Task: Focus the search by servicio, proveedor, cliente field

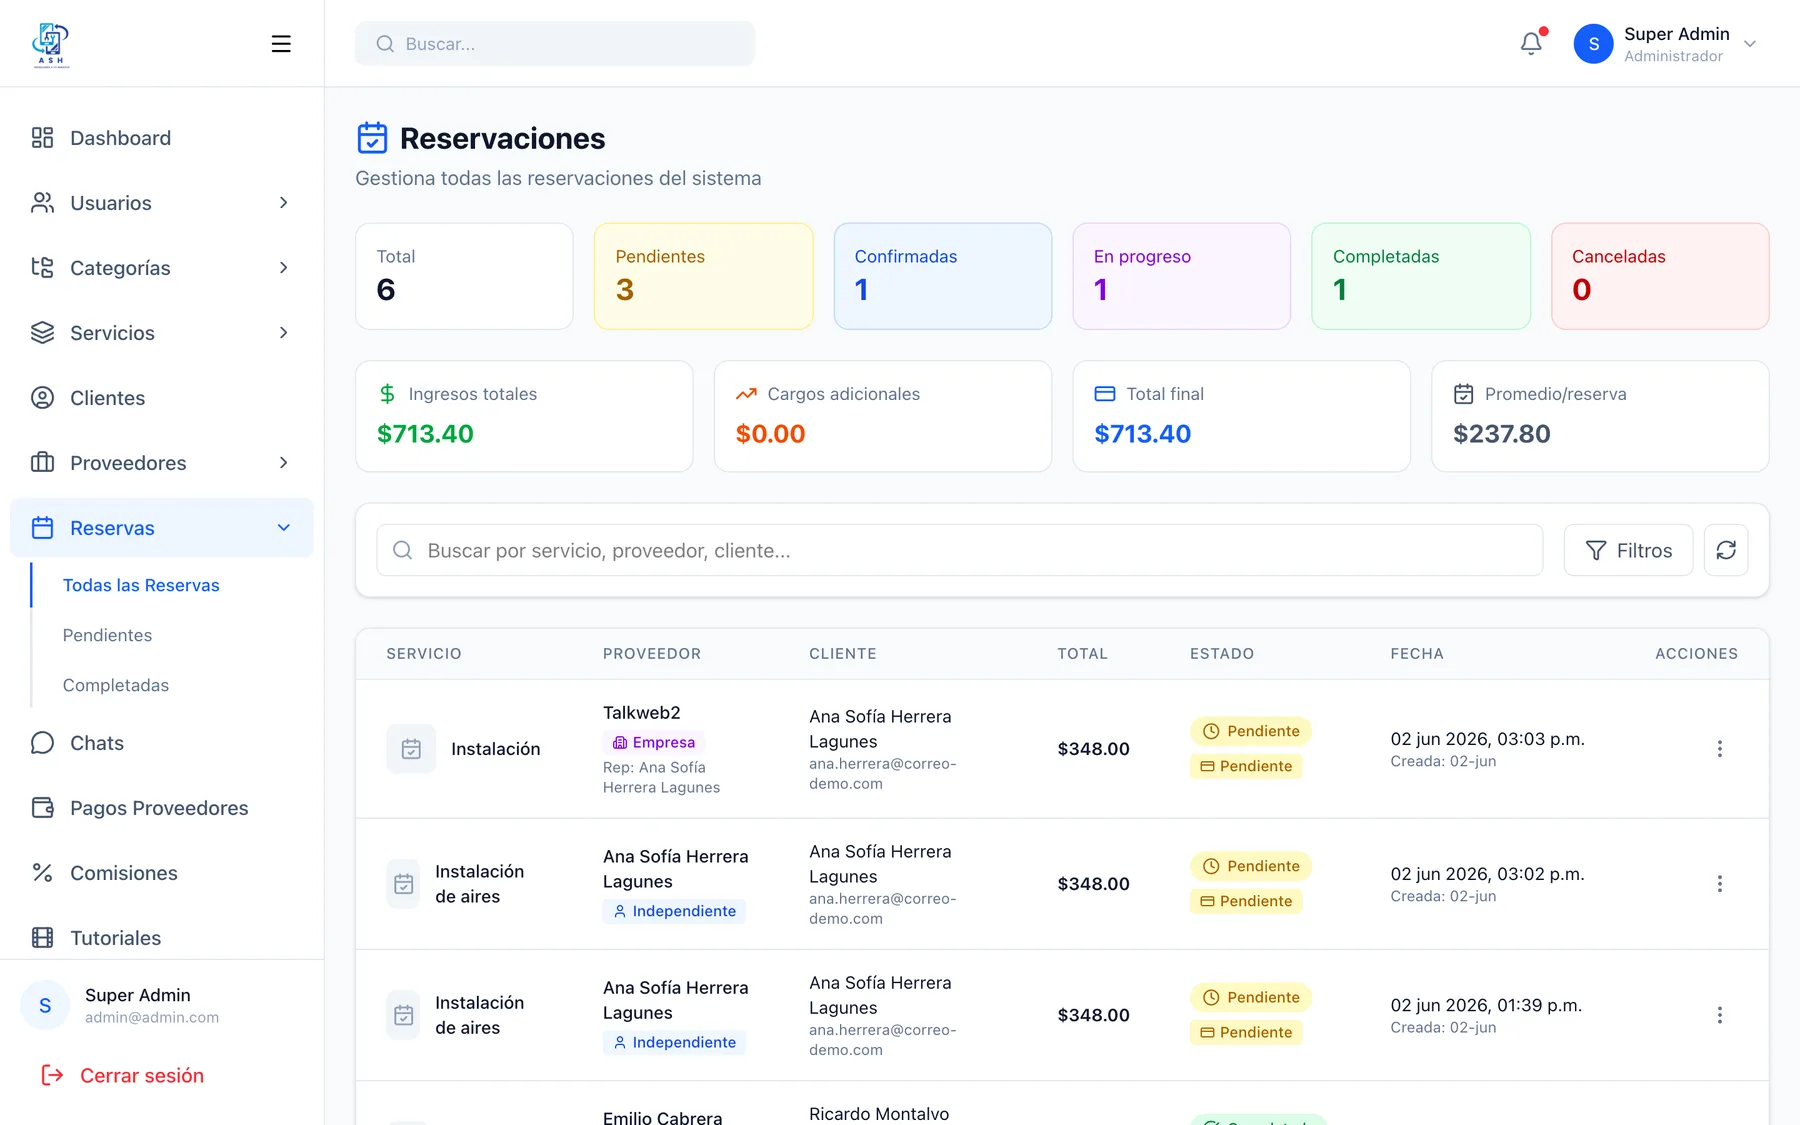Action: (x=960, y=550)
